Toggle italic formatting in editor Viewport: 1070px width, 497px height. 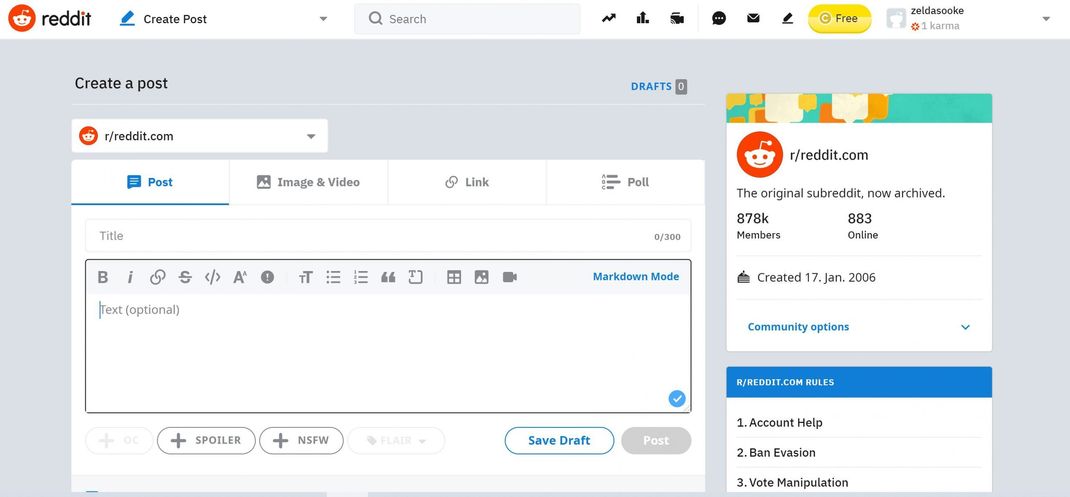[x=130, y=276]
